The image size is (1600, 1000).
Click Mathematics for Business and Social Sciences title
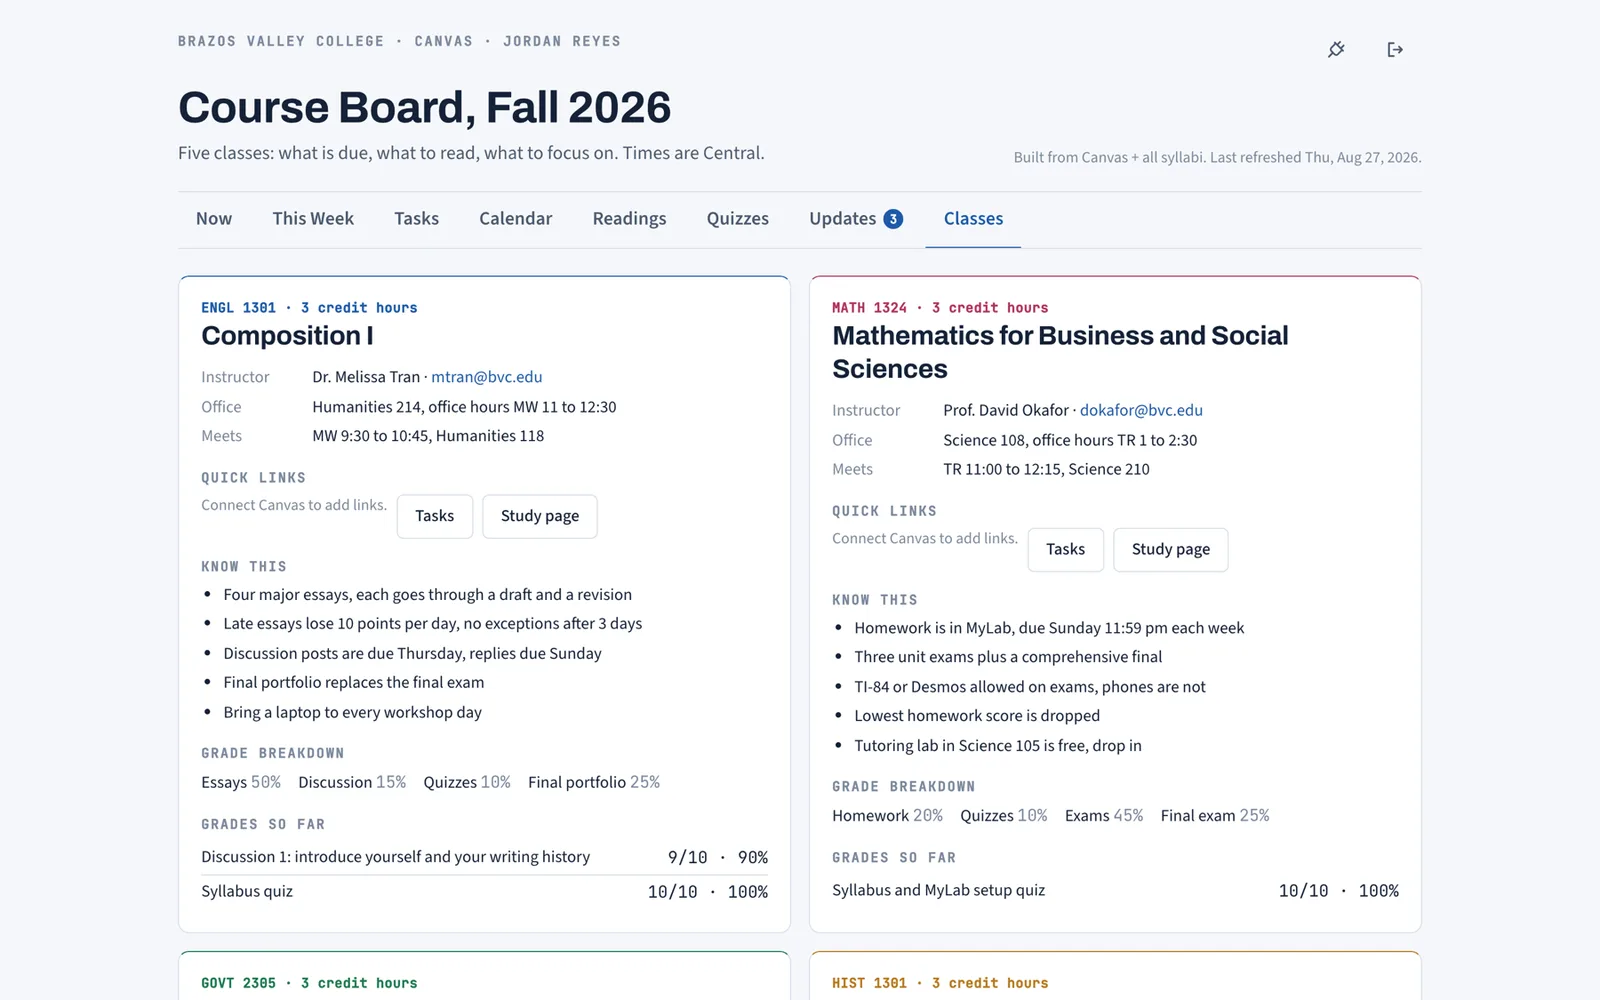(1060, 352)
